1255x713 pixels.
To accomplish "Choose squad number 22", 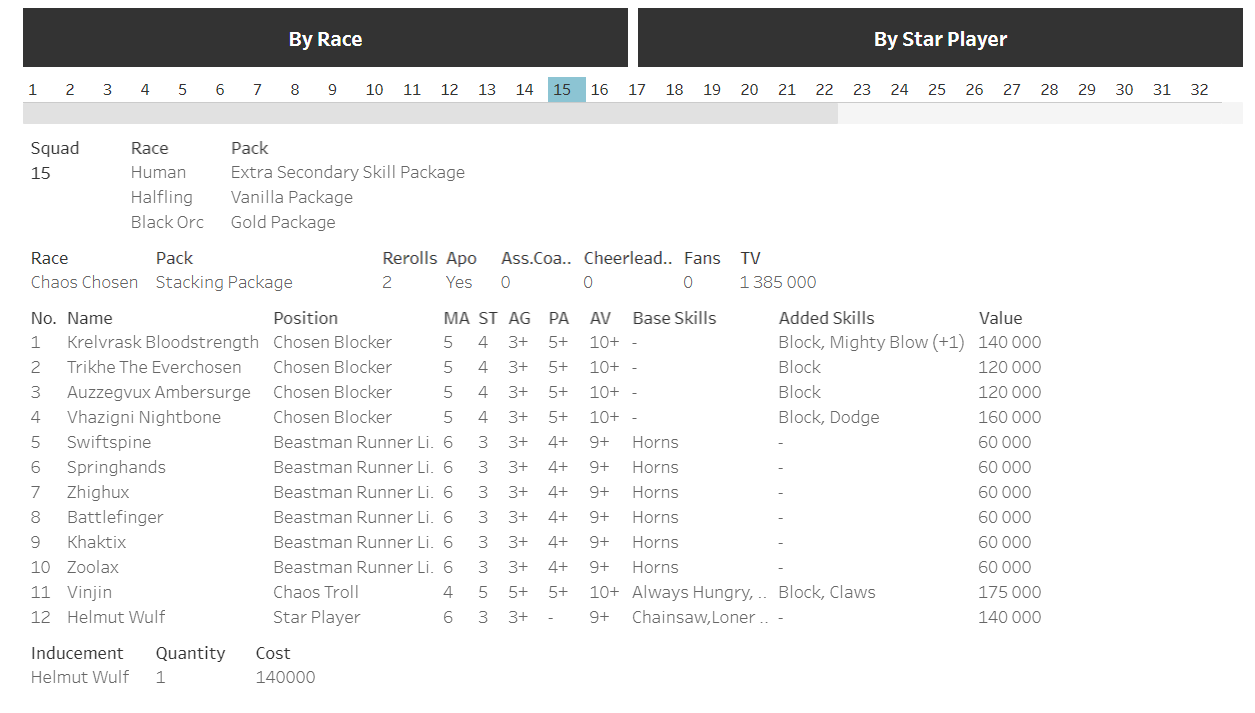I will [x=824, y=90].
